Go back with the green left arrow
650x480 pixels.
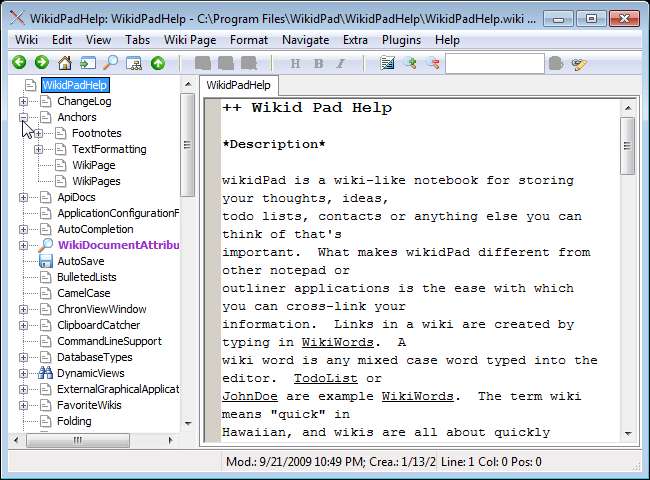(19, 63)
